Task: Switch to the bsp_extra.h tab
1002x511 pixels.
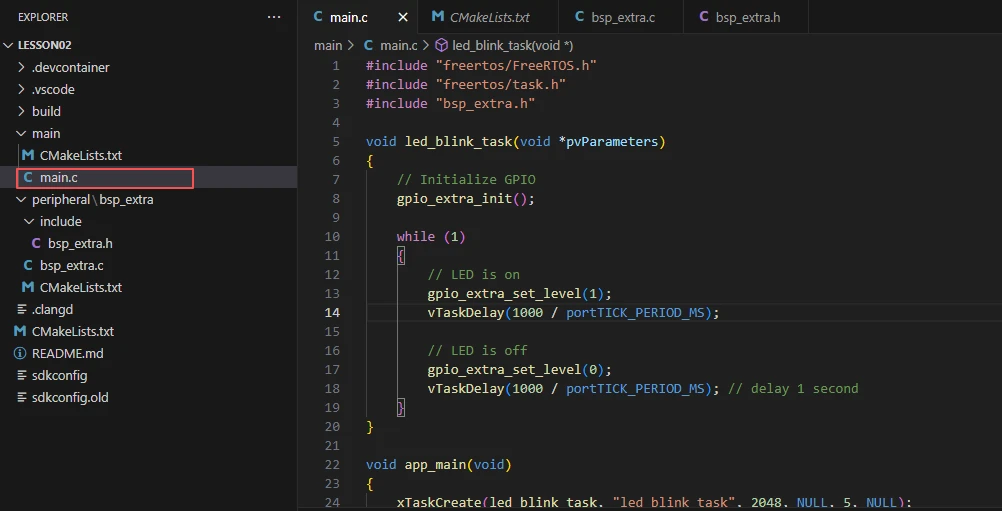Action: [x=747, y=17]
